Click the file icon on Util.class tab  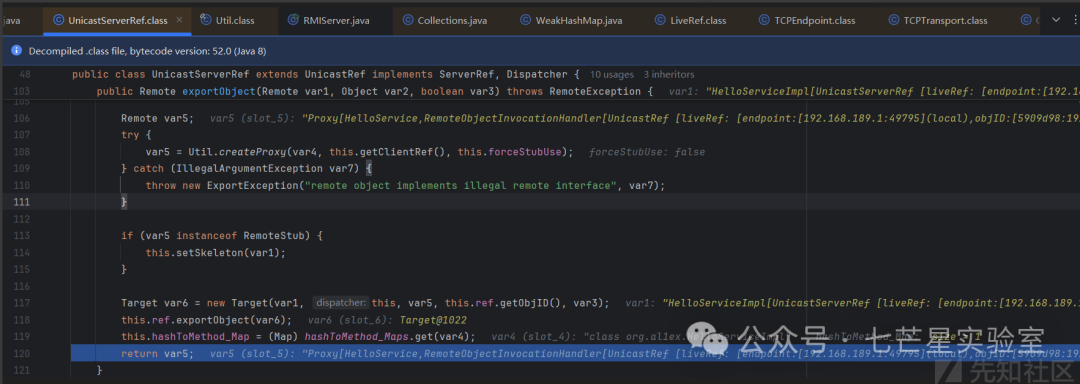(x=205, y=21)
